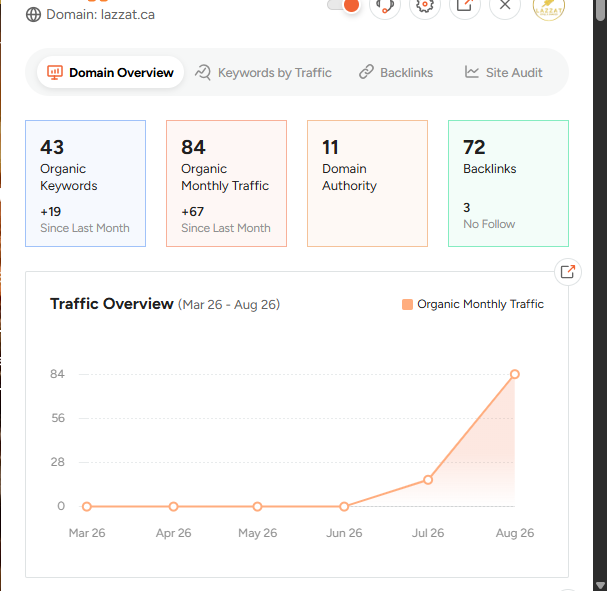
Task: Click the Jun 26 chart data point
Action: (344, 507)
